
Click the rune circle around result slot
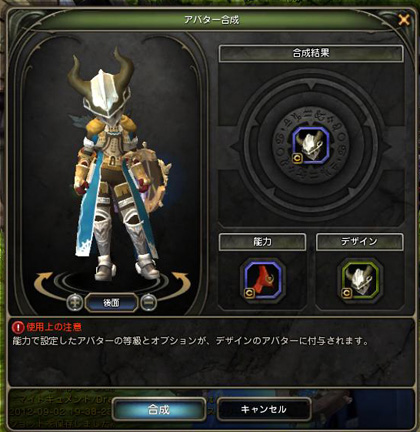(311, 146)
